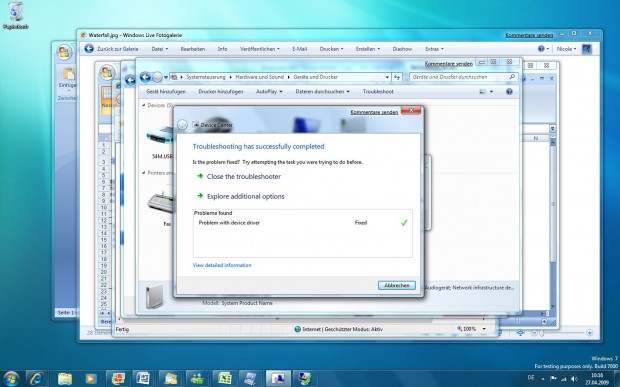620x387 pixels.
Task: Click 'Kommentare senden' in Fotogalerie title bar
Action: pos(529,35)
